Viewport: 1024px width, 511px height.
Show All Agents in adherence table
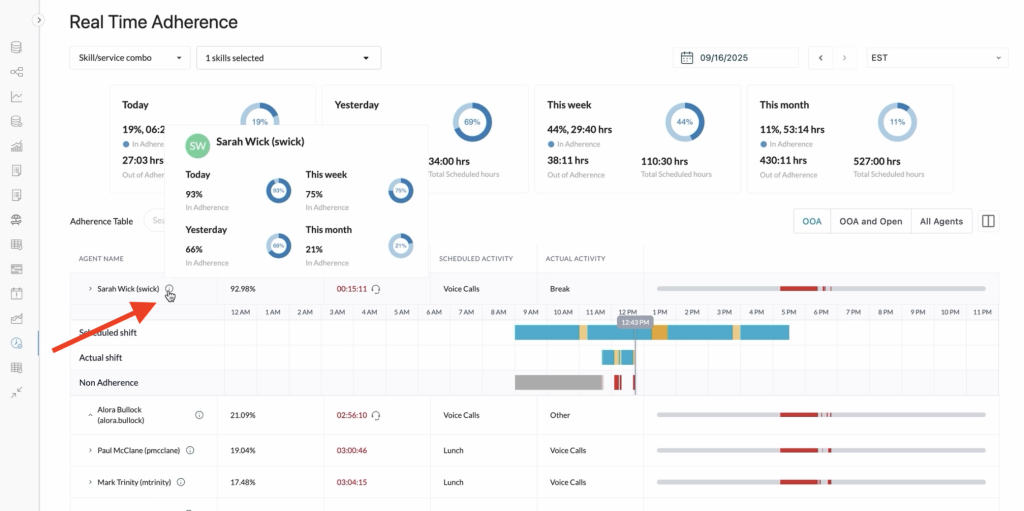click(941, 221)
